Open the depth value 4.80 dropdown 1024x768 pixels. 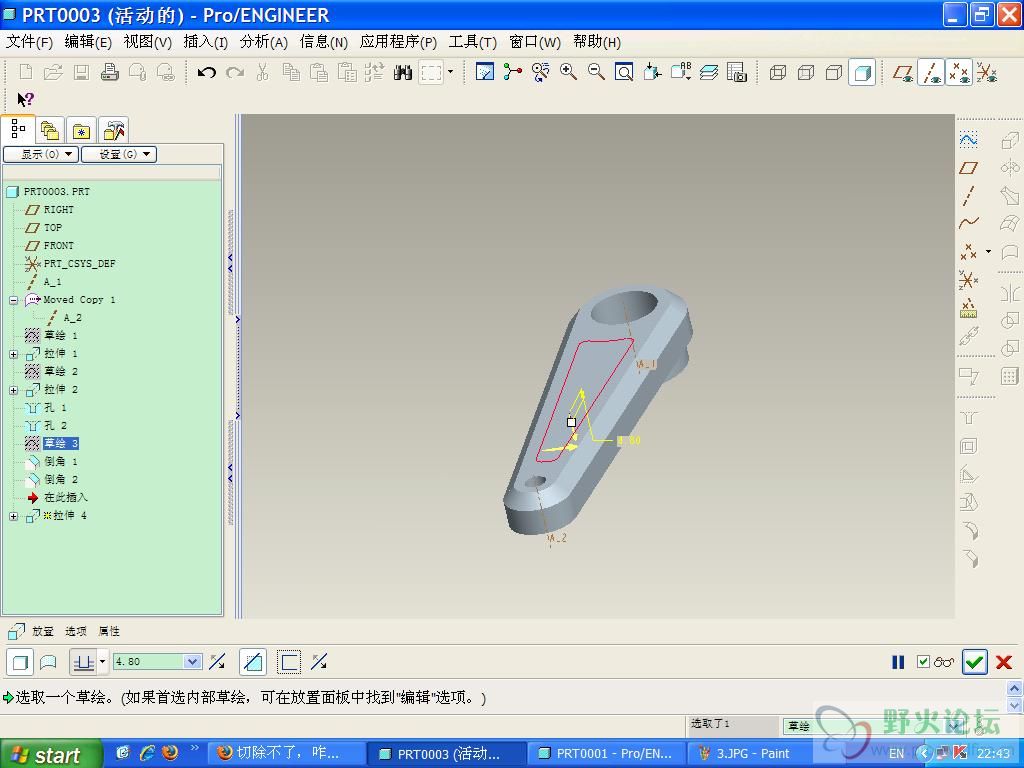click(192, 662)
